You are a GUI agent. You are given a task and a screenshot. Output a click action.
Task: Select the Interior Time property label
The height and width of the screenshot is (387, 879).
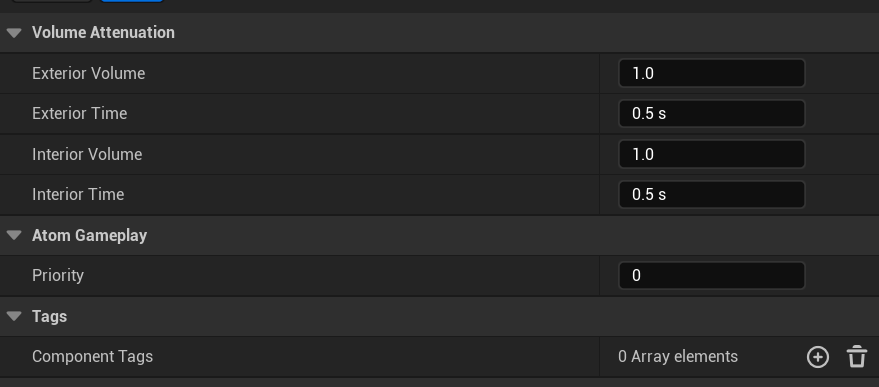tap(78, 195)
